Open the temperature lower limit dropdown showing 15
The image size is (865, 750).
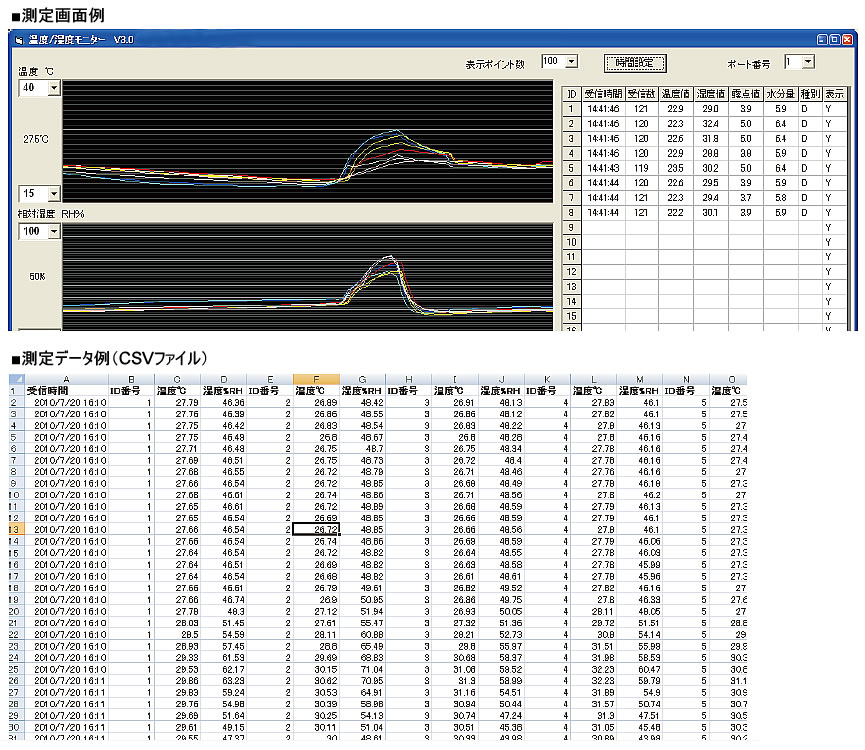[53, 193]
